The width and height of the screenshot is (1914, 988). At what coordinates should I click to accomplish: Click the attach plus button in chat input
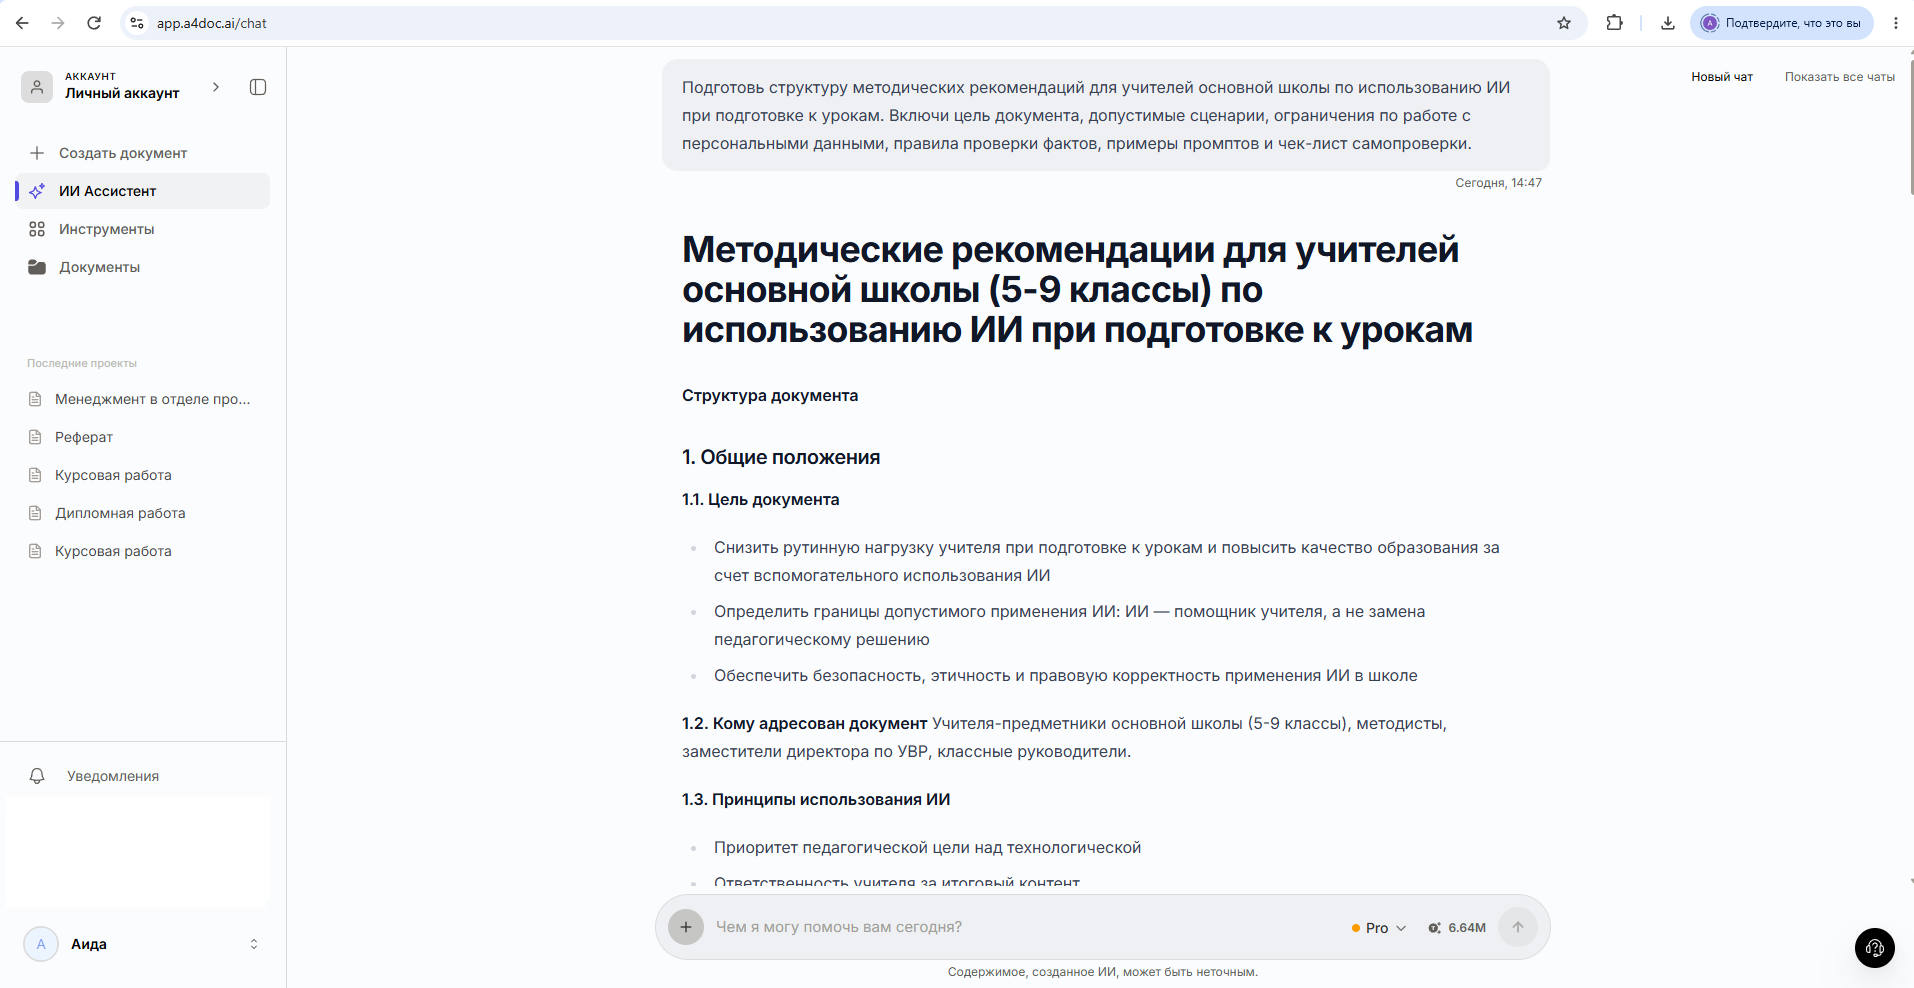686,927
